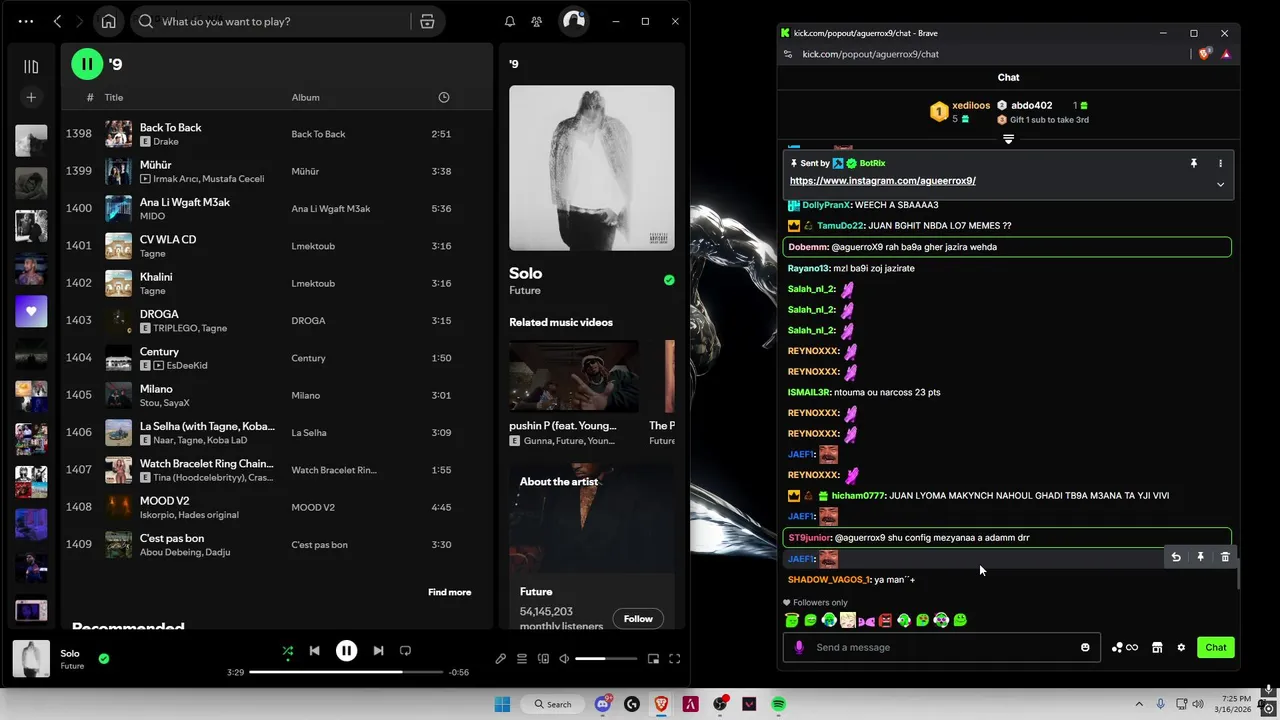Select track Ana Li Wgaft M3ak
Image resolution: width=1280 pixels, height=720 pixels.
click(x=277, y=209)
